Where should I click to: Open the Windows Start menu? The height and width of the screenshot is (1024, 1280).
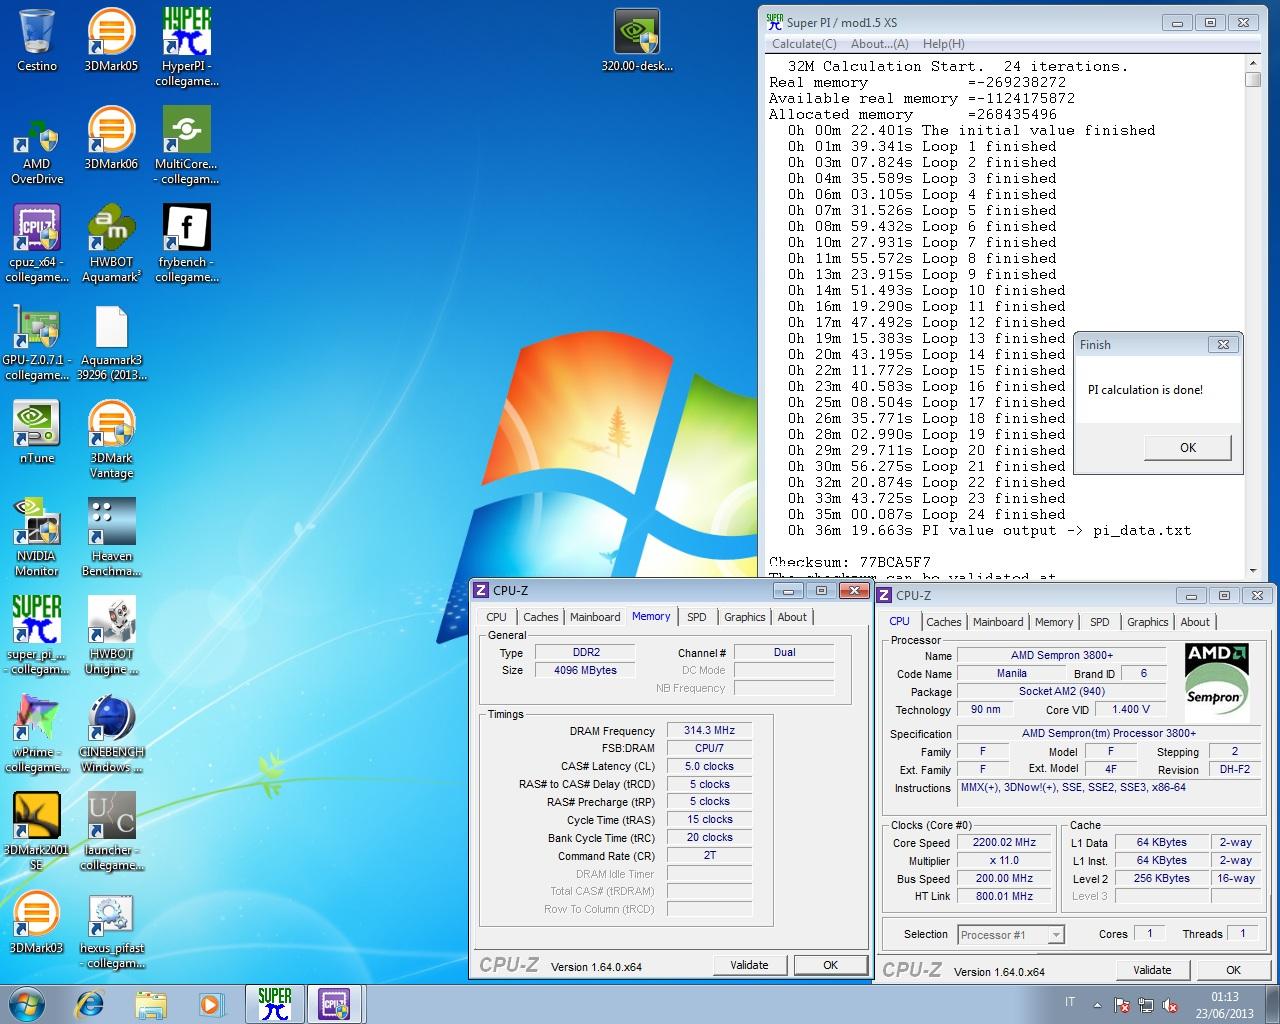click(x=27, y=1004)
